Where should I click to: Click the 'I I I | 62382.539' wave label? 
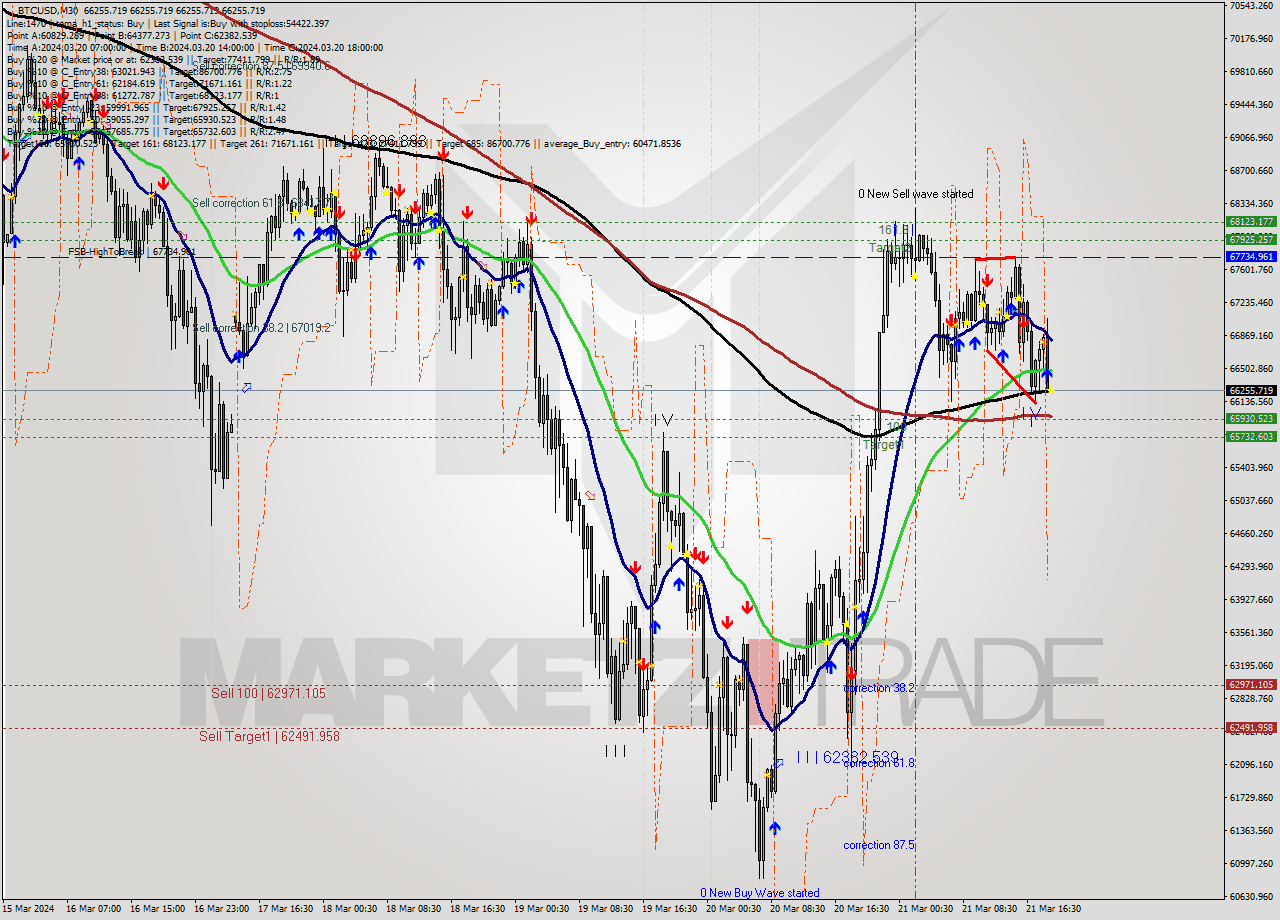(848, 757)
